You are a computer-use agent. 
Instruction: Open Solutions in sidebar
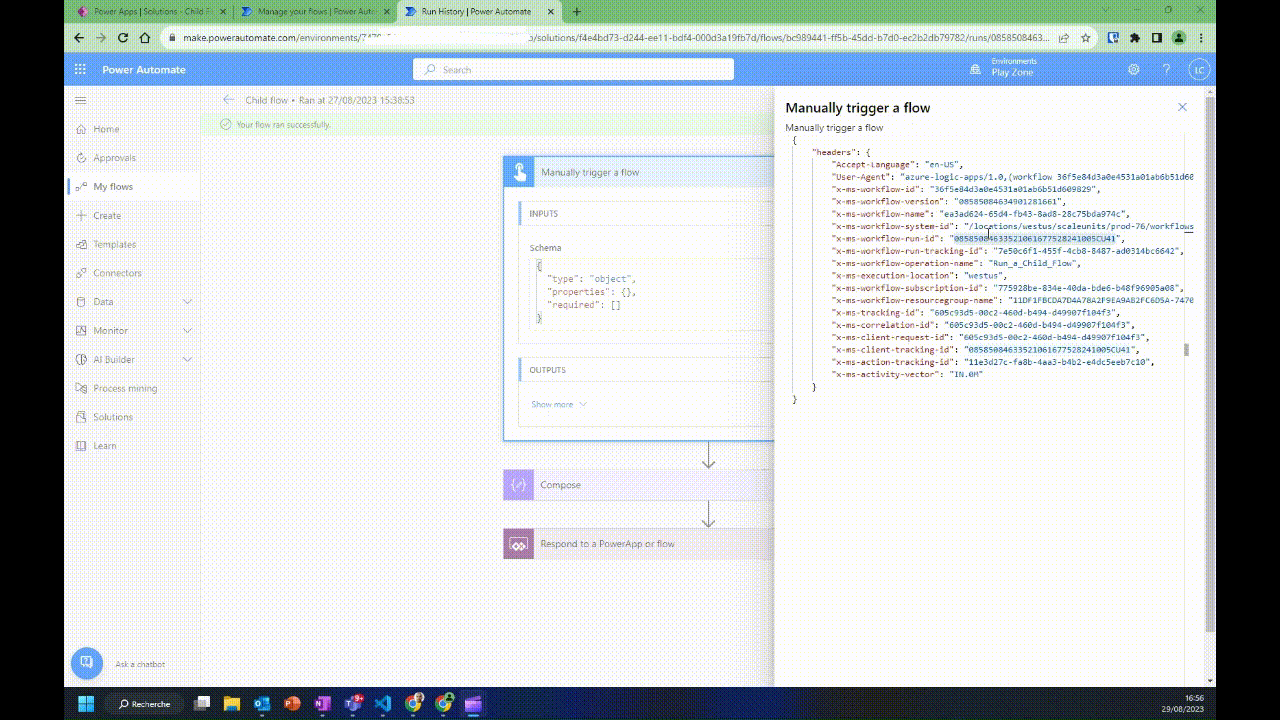coord(112,417)
